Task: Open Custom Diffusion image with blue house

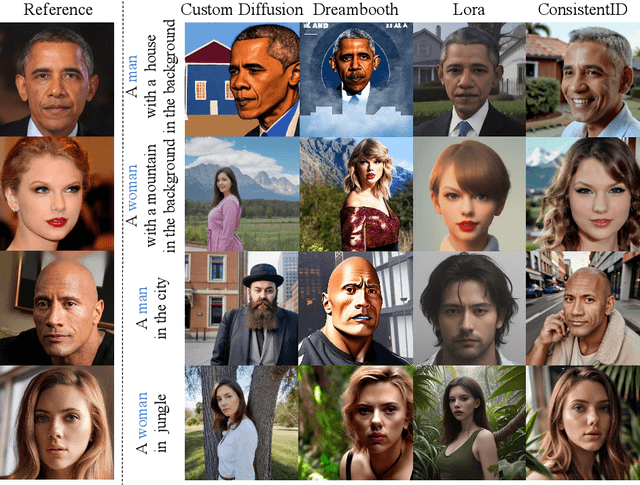Action: point(241,80)
